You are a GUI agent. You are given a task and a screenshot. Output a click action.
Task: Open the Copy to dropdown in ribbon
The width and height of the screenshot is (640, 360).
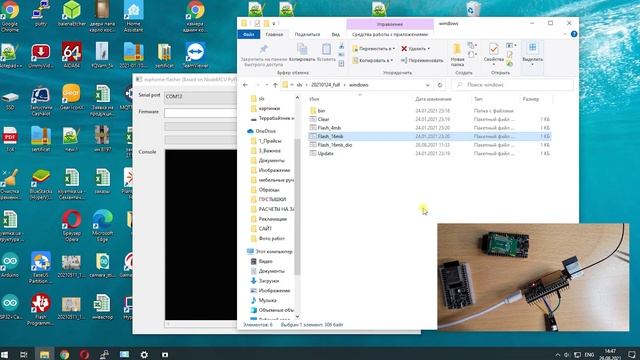click(373, 60)
